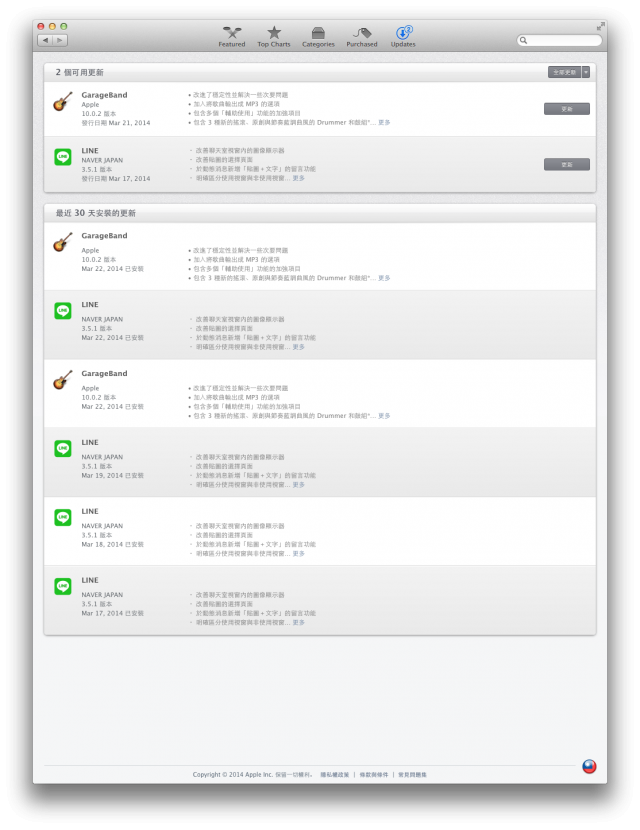The image size is (640, 830).
Task: Show the Purchased apps tab
Action: [x=362, y=37]
